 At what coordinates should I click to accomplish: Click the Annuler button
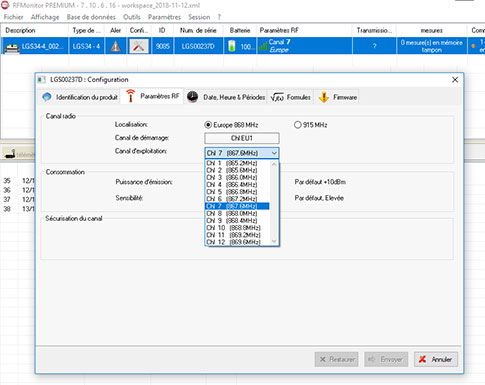coord(436,359)
